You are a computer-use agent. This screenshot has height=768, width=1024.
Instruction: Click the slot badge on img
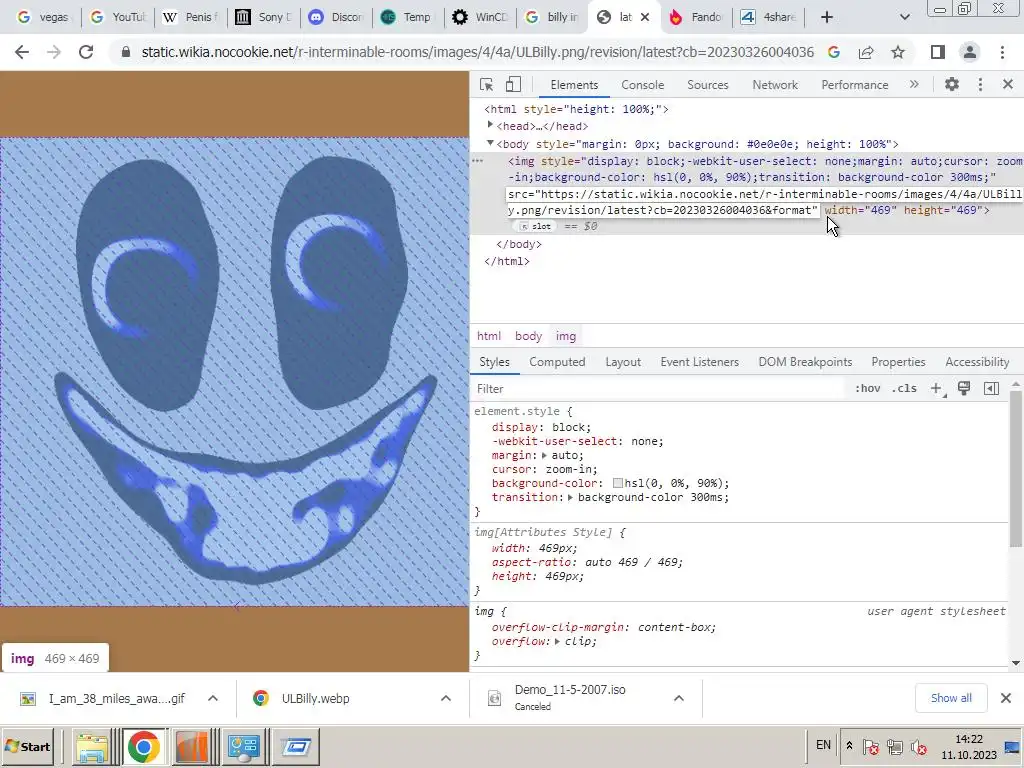536,226
